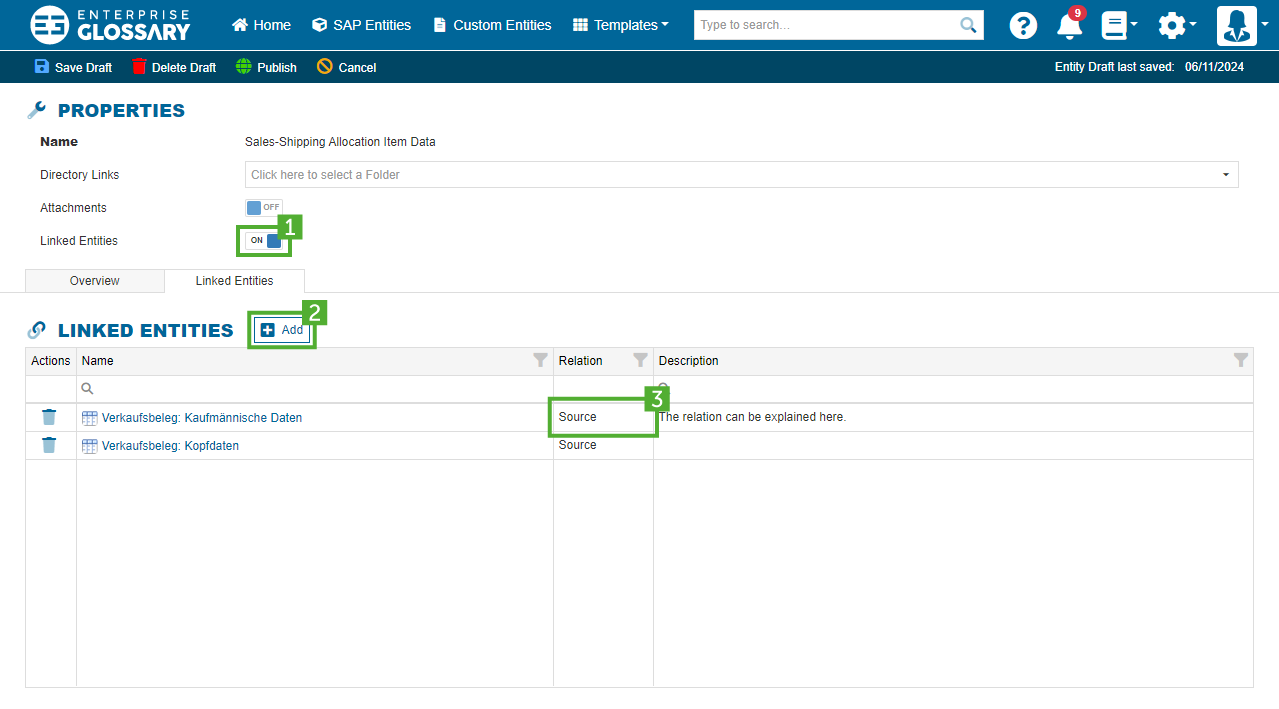Click the Save Draft button
Viewport: 1279px width, 709px height.
(73, 67)
